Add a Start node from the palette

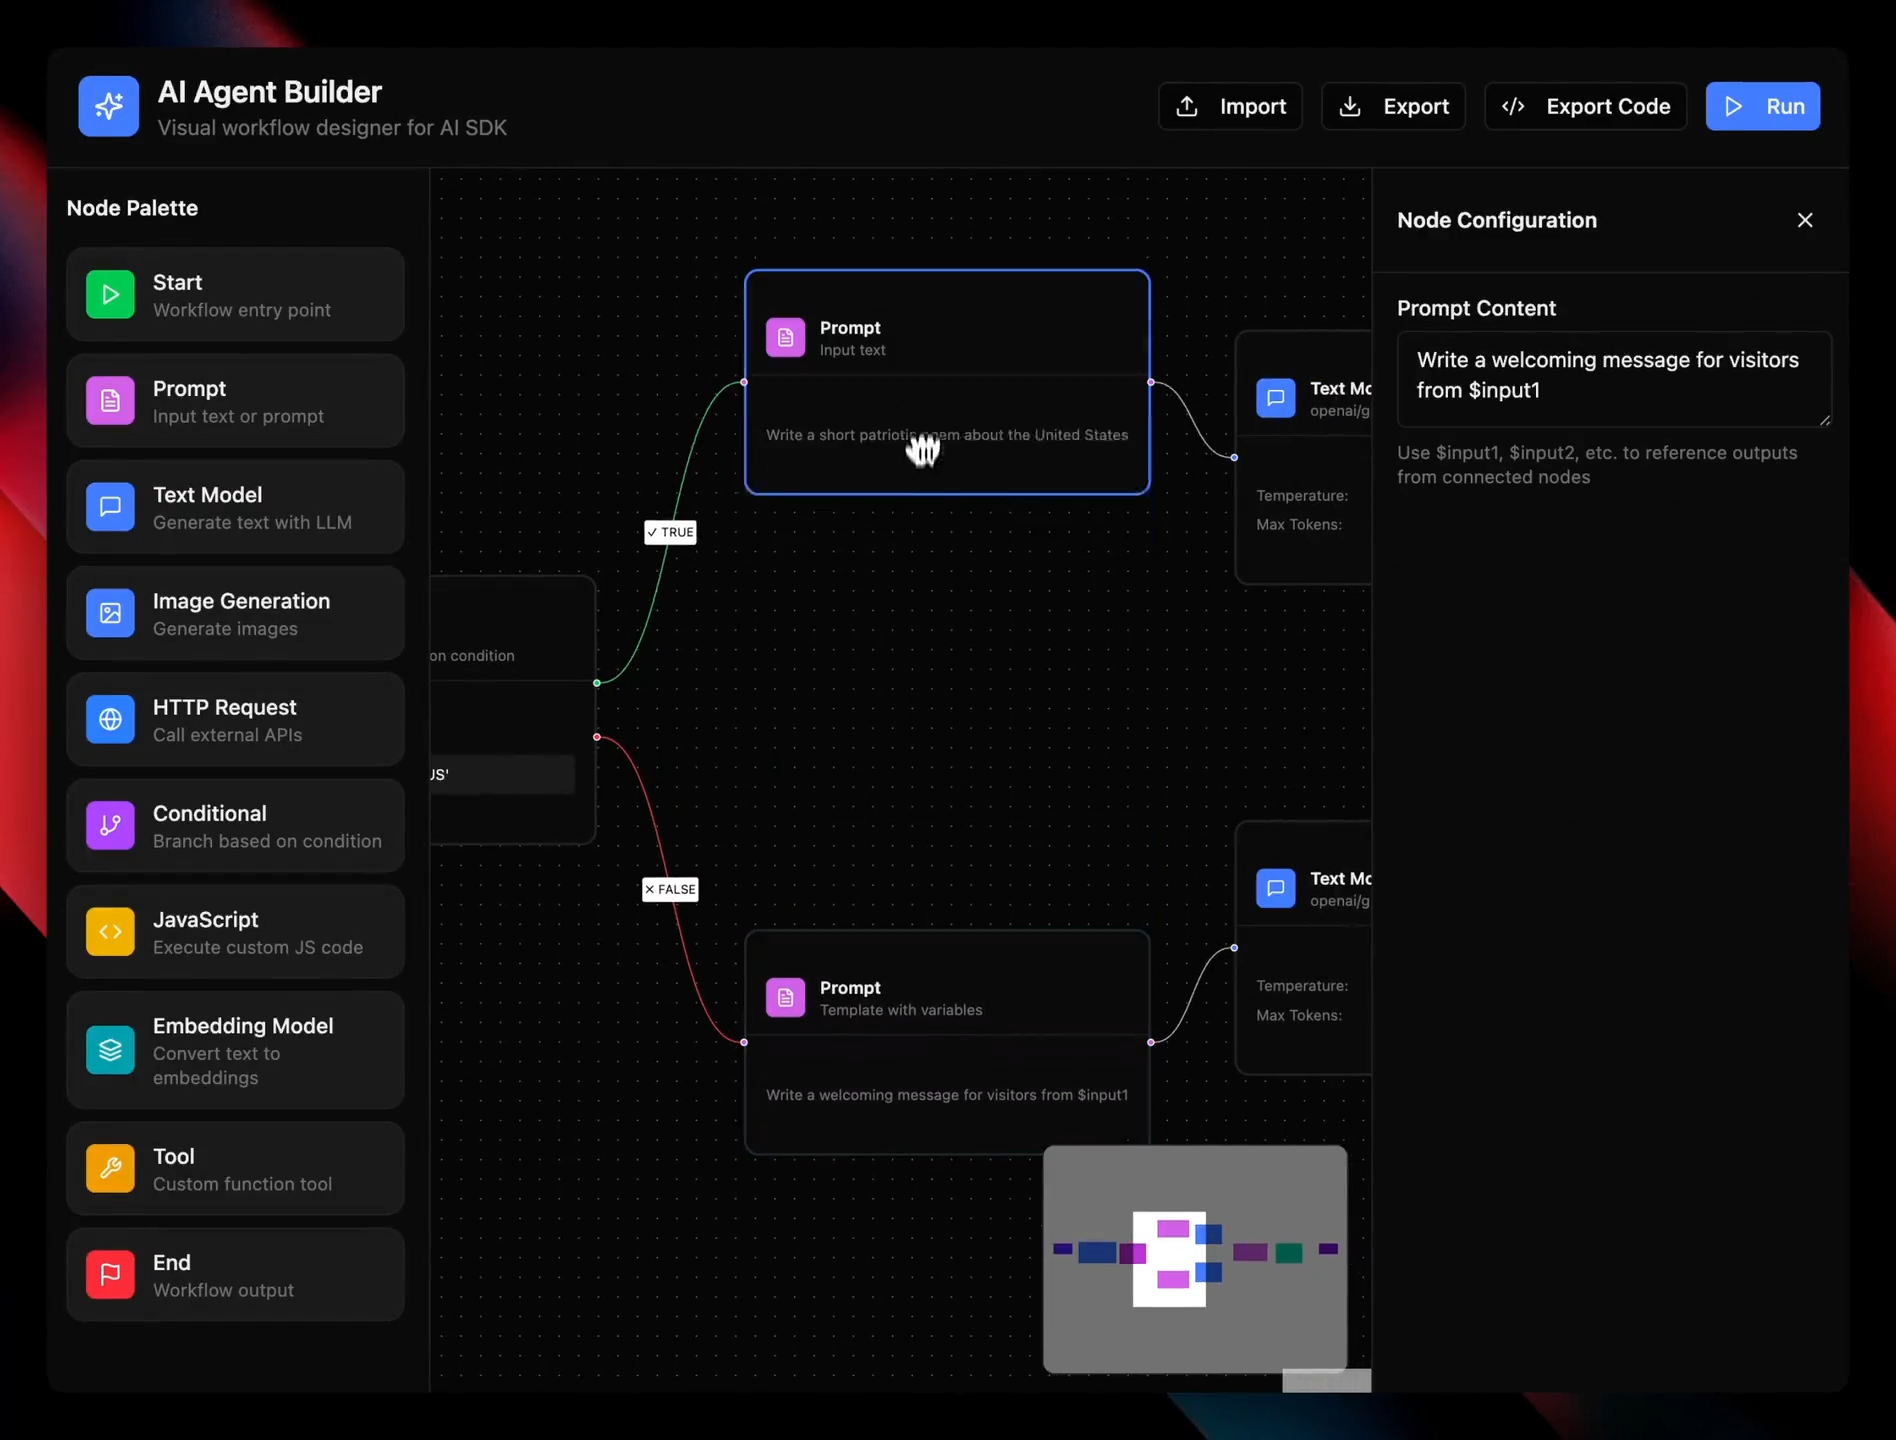(235, 295)
